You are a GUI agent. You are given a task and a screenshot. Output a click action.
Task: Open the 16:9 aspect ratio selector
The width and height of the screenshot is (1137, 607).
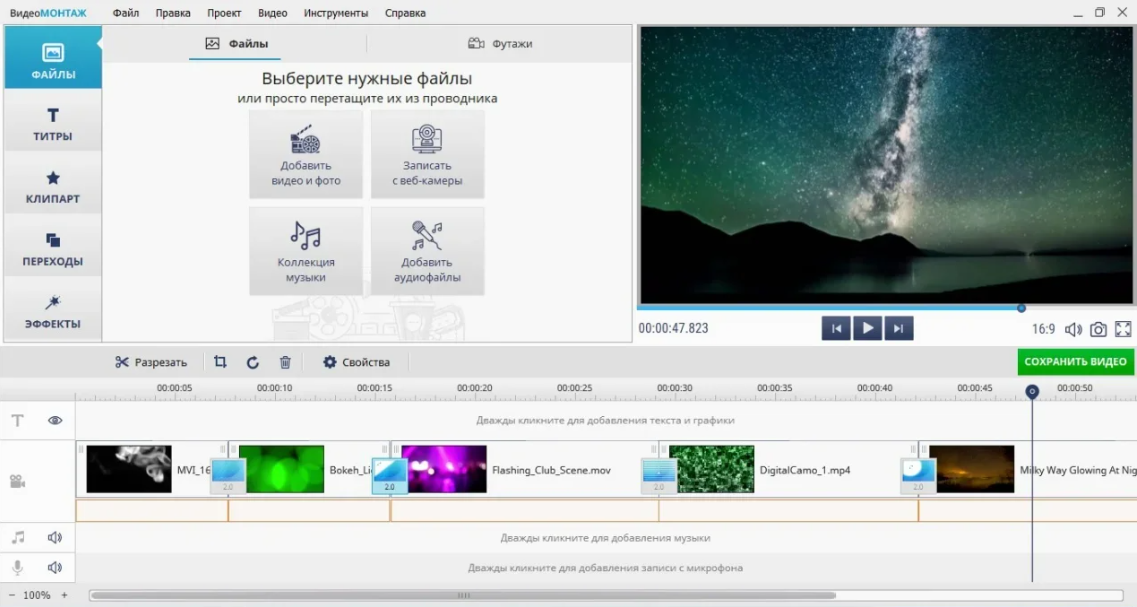[1043, 329]
